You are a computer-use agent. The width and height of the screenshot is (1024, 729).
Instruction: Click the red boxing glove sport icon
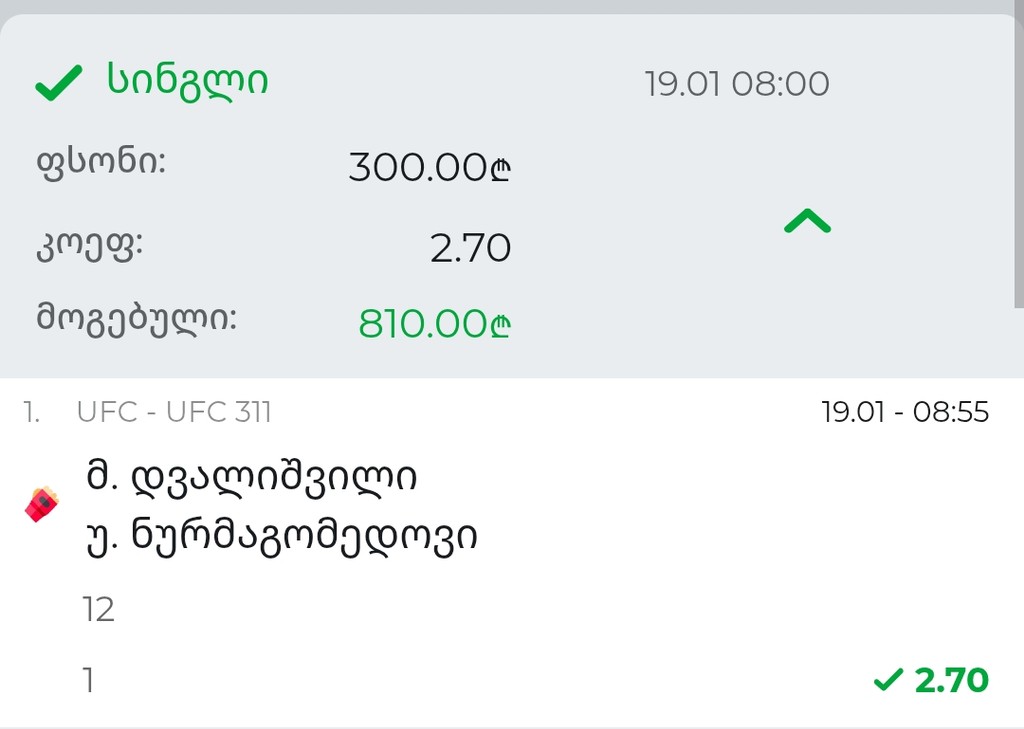[x=41, y=504]
